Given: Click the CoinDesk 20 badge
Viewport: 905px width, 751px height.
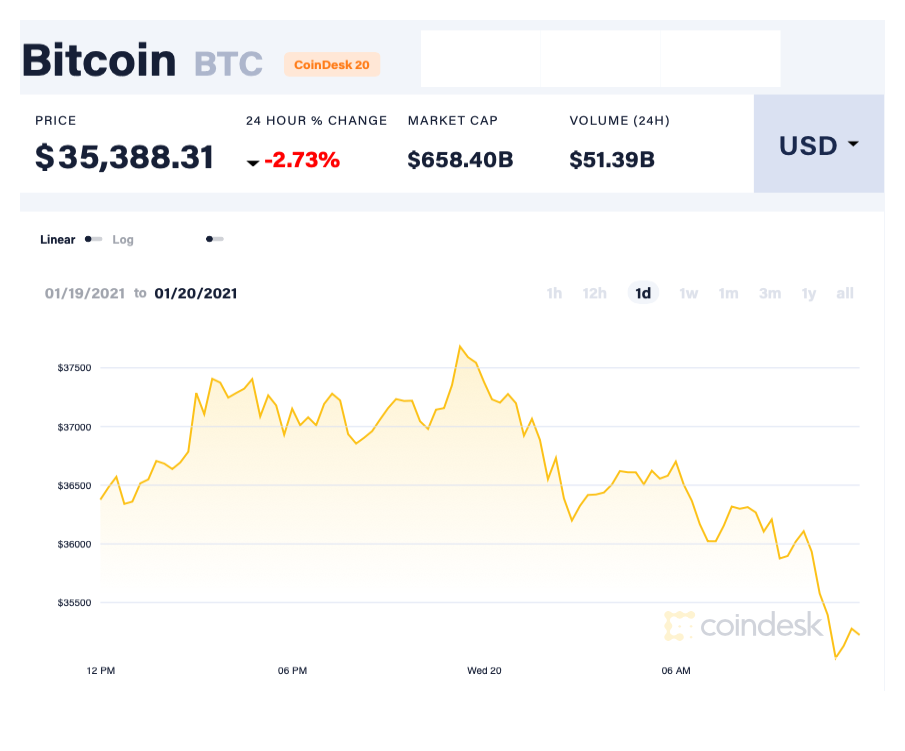Looking at the screenshot, I should tap(332, 65).
